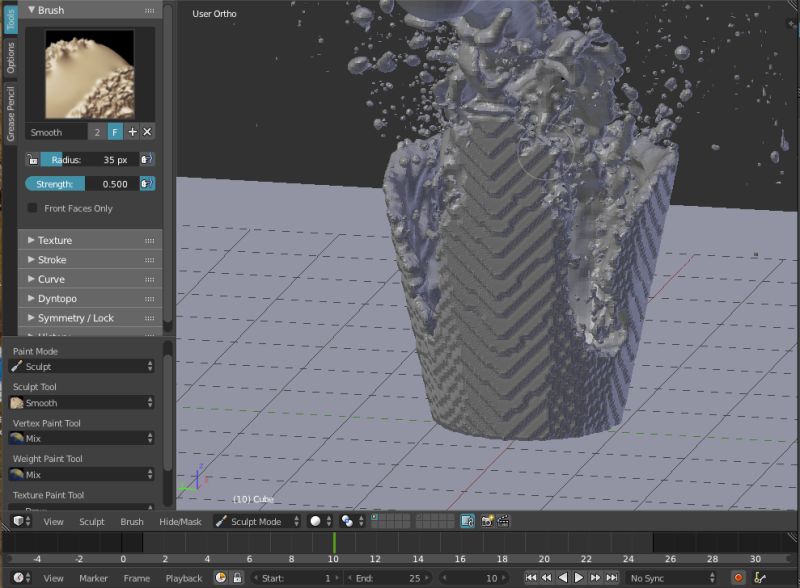This screenshot has width=800, height=588.
Task: Toggle the fake user F button for brush
Action: coord(114,131)
